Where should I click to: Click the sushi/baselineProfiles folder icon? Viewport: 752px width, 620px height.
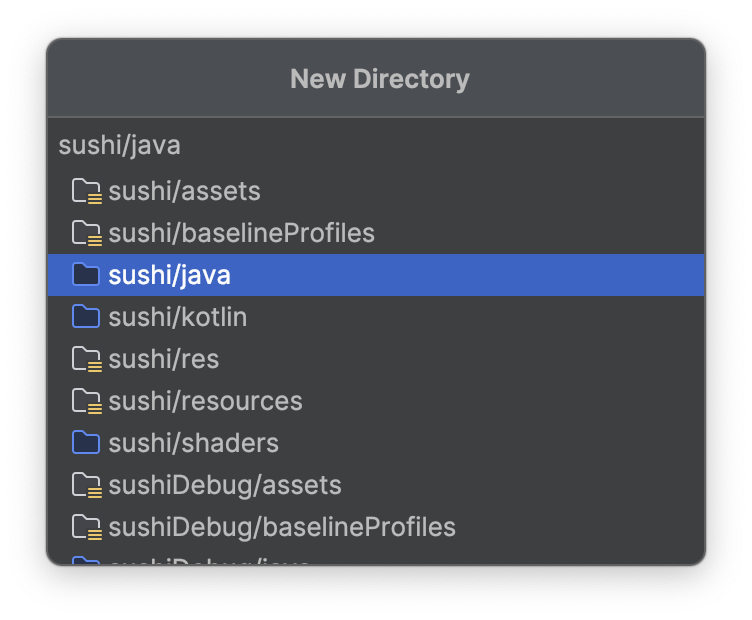[87, 233]
